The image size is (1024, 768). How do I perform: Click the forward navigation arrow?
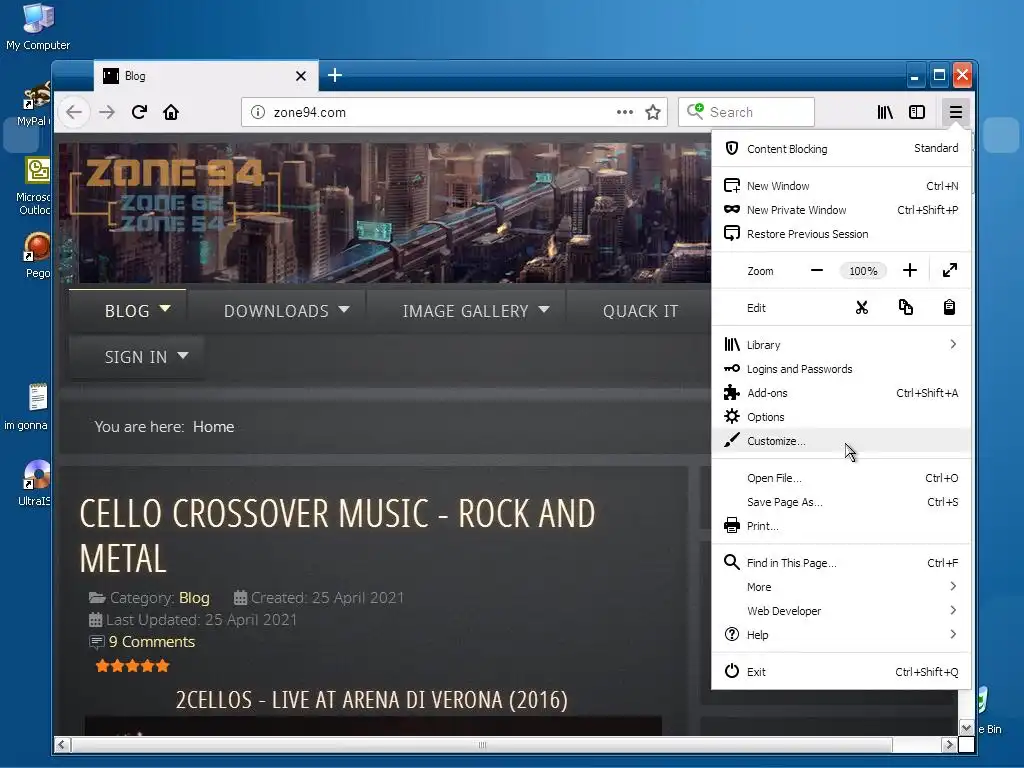click(107, 112)
